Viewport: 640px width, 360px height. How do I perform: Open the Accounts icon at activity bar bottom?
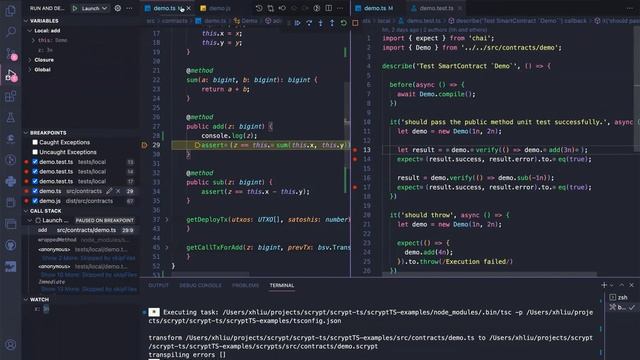click(10, 345)
